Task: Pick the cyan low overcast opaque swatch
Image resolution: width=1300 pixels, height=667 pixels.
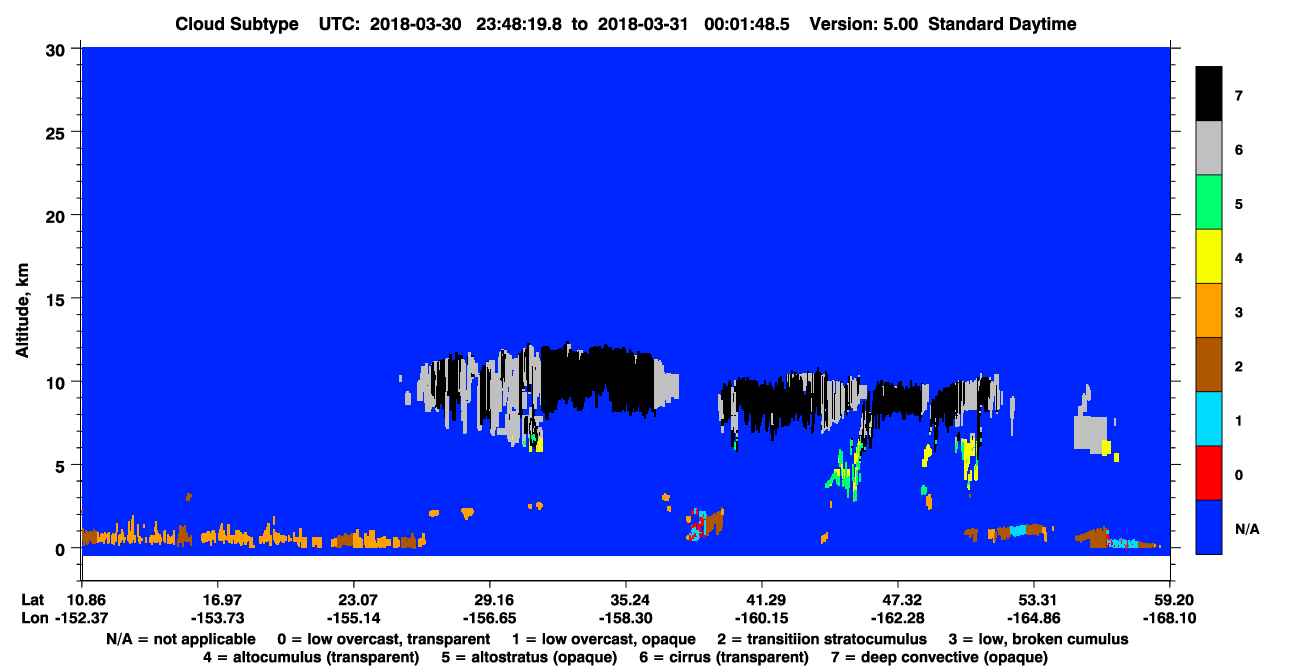Action: pyautogui.click(x=1209, y=419)
